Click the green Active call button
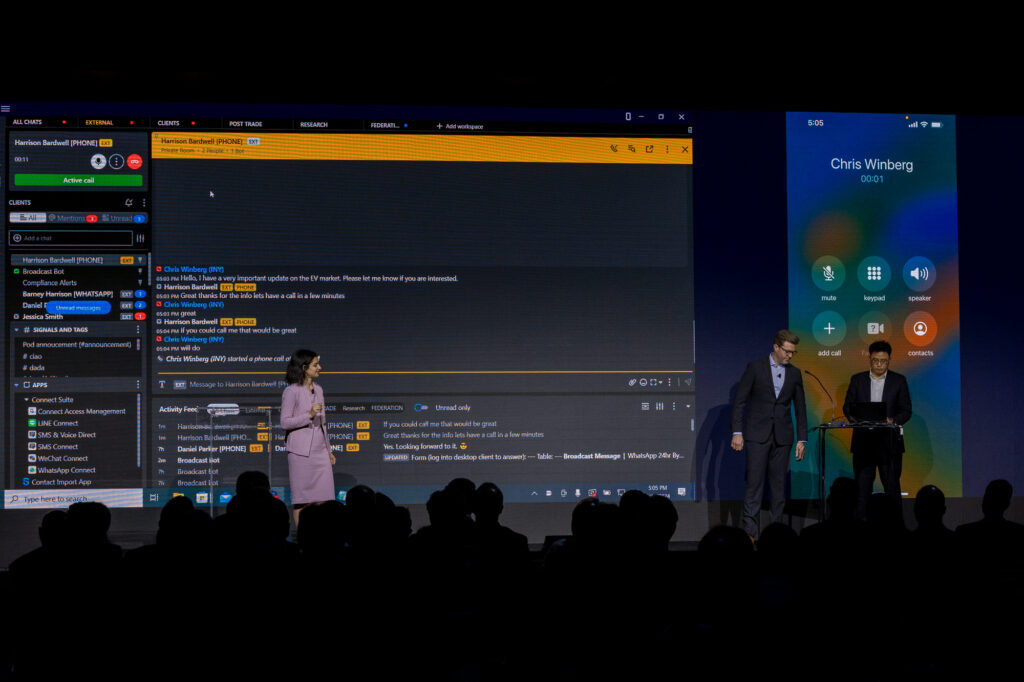The width and height of the screenshot is (1024, 682). [78, 180]
